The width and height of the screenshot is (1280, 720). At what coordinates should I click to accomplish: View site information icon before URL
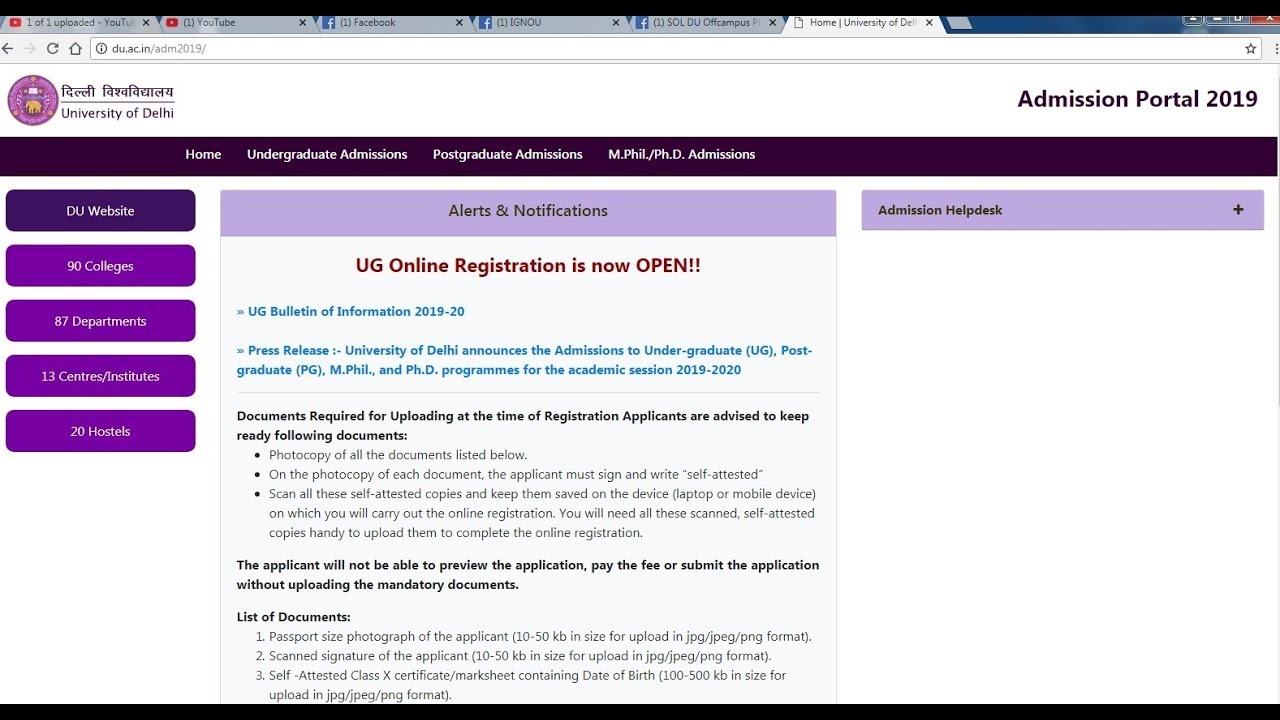point(101,48)
